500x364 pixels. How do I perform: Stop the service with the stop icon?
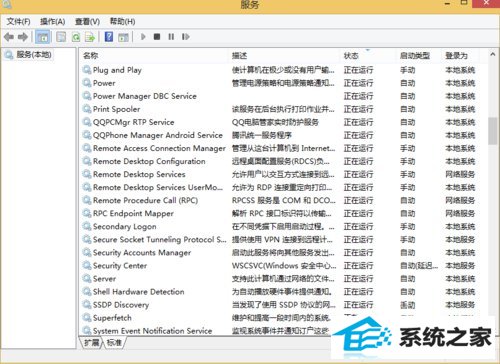pos(157,37)
